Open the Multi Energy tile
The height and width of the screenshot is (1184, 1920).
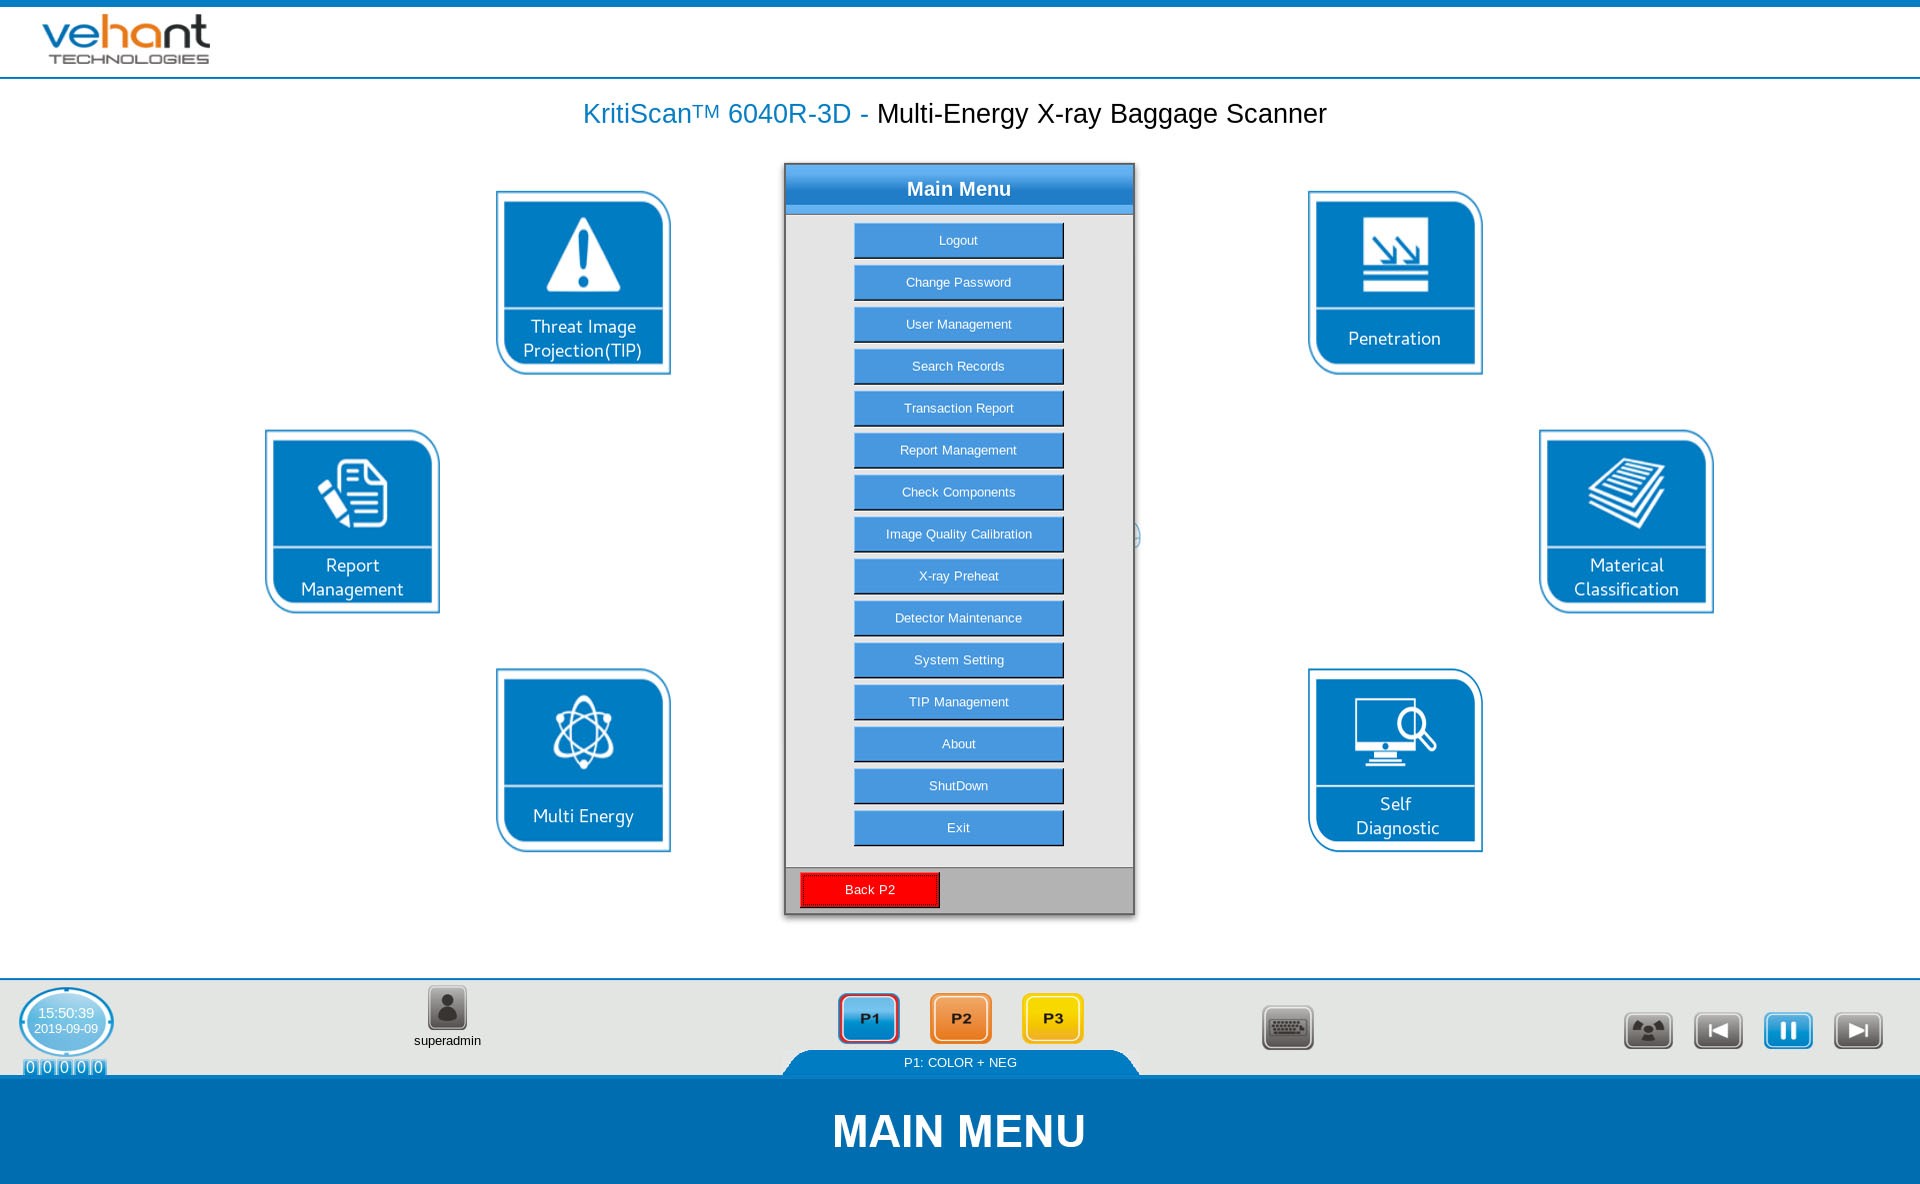tap(583, 760)
